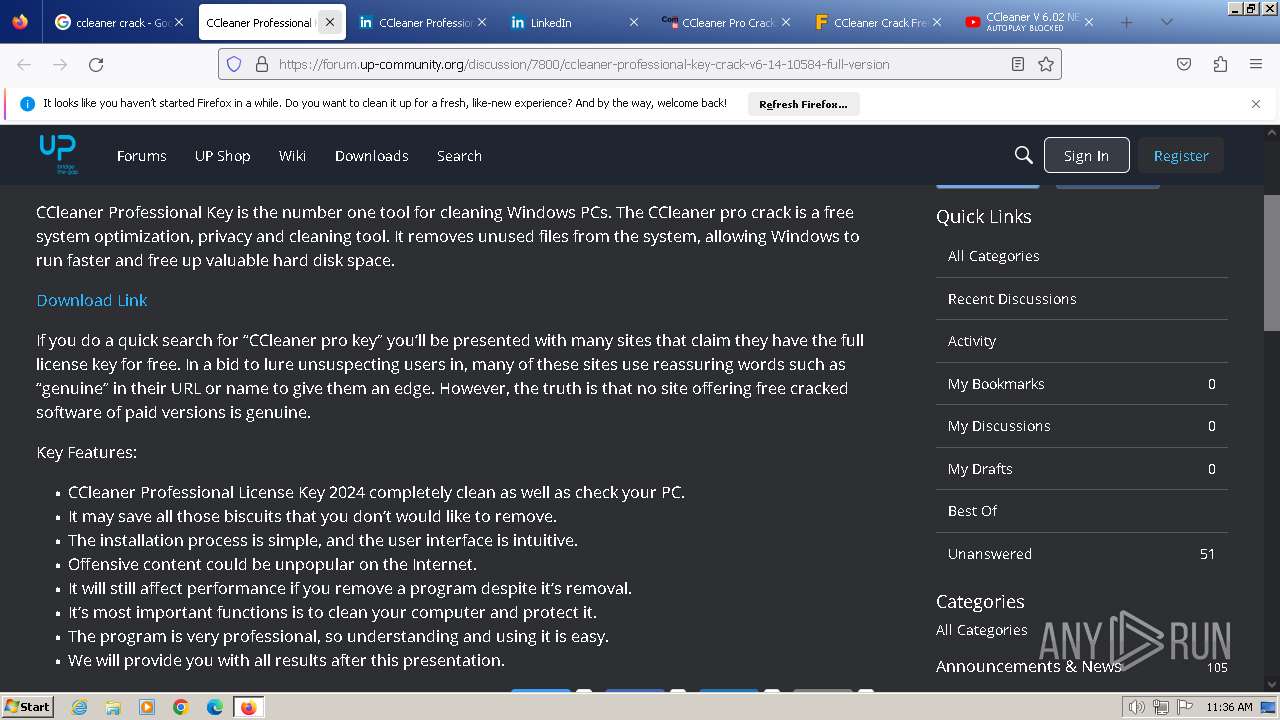
Task: Close the LinkedIn tab
Action: pyautogui.click(x=633, y=22)
